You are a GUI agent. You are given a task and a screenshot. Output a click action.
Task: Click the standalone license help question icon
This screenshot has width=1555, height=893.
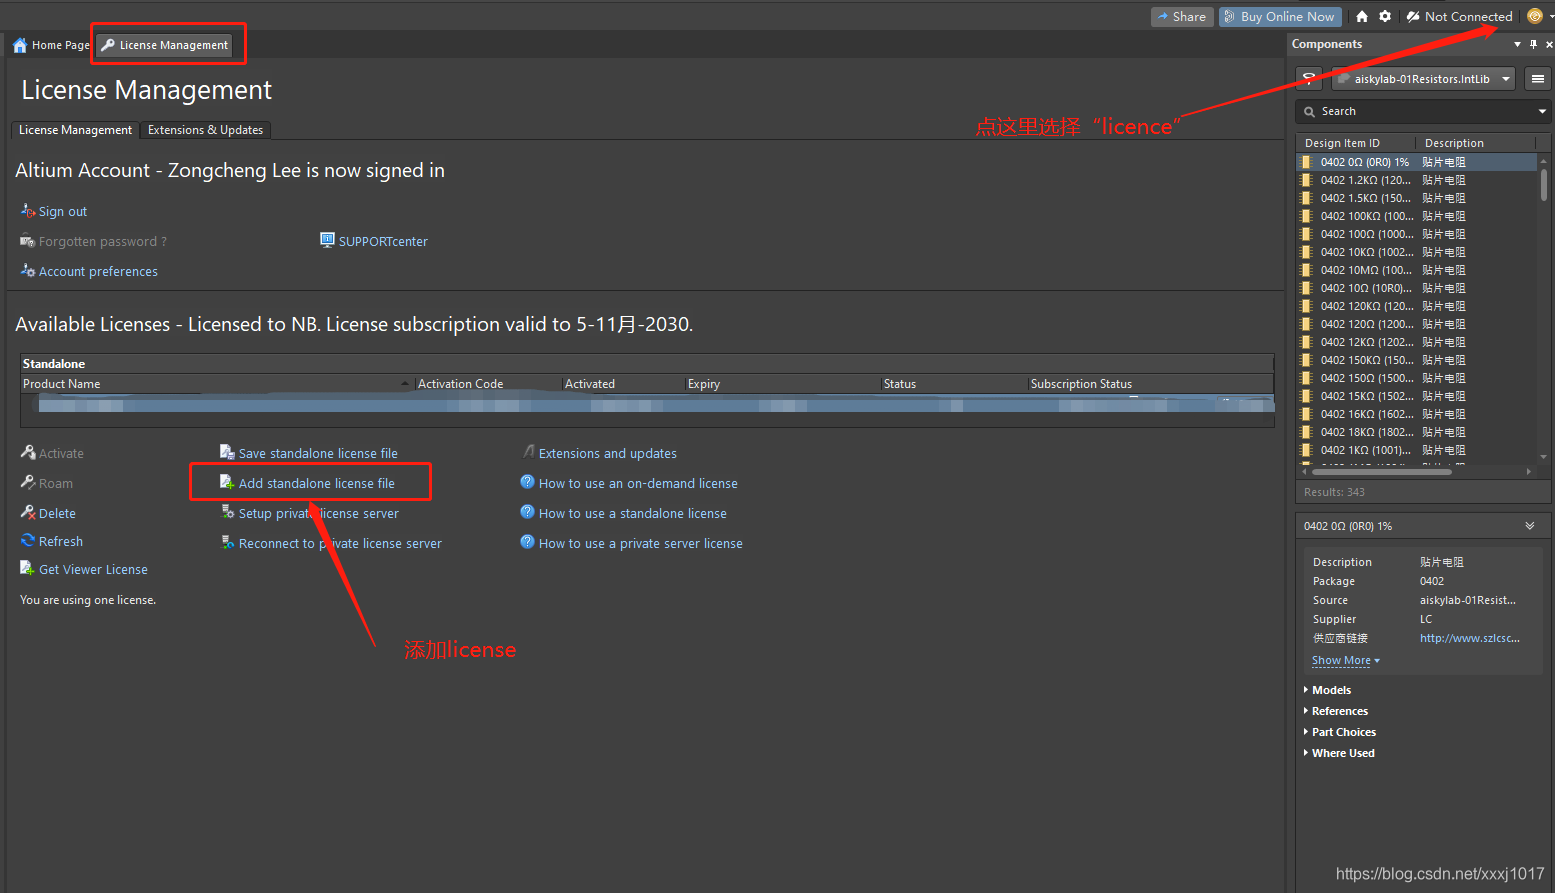tap(527, 512)
